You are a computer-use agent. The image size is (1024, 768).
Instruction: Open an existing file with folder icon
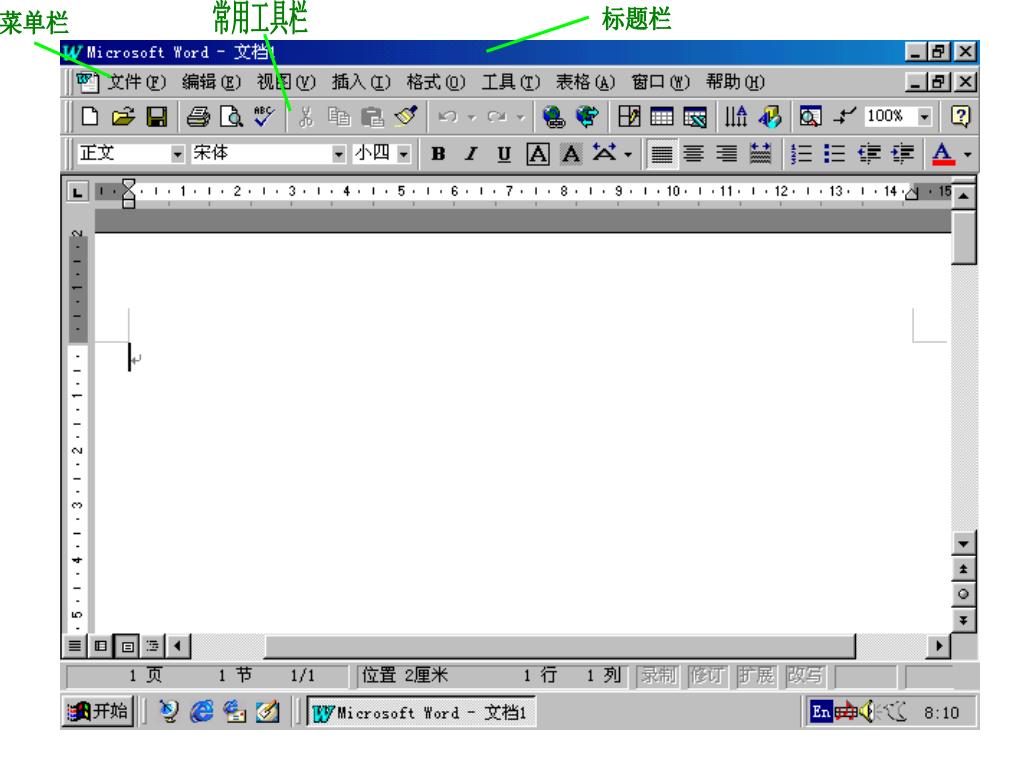click(123, 117)
